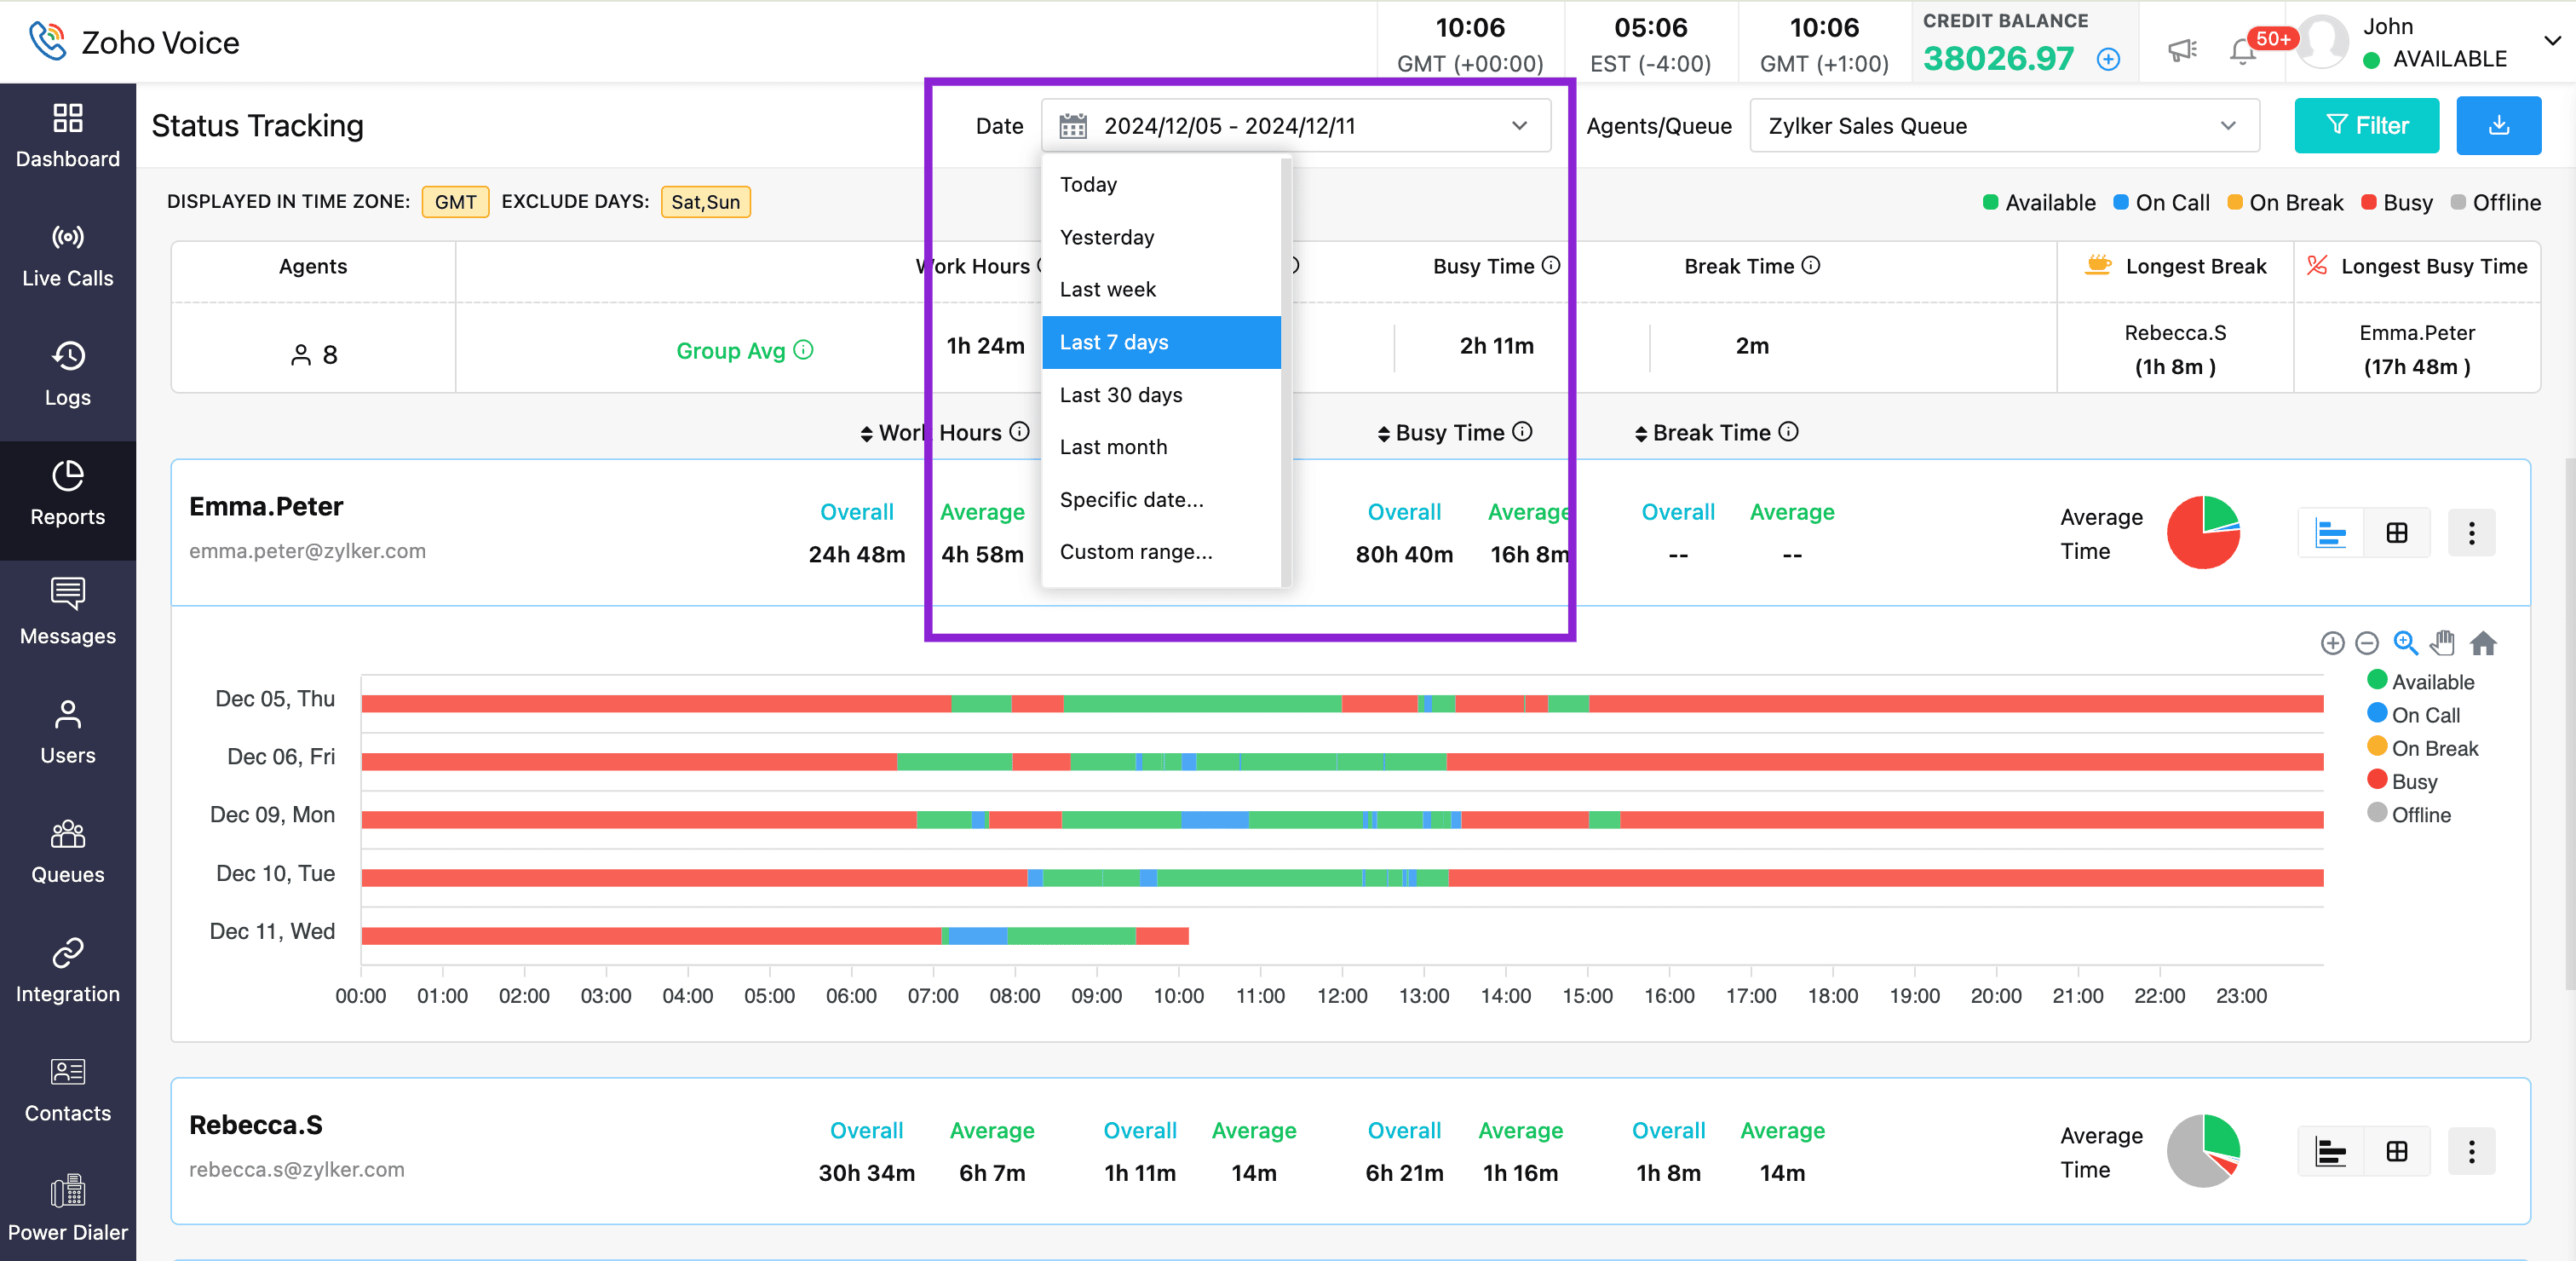Open Emma.Peter's three-dot options menu
This screenshot has width=2576, height=1261.
2471,533
